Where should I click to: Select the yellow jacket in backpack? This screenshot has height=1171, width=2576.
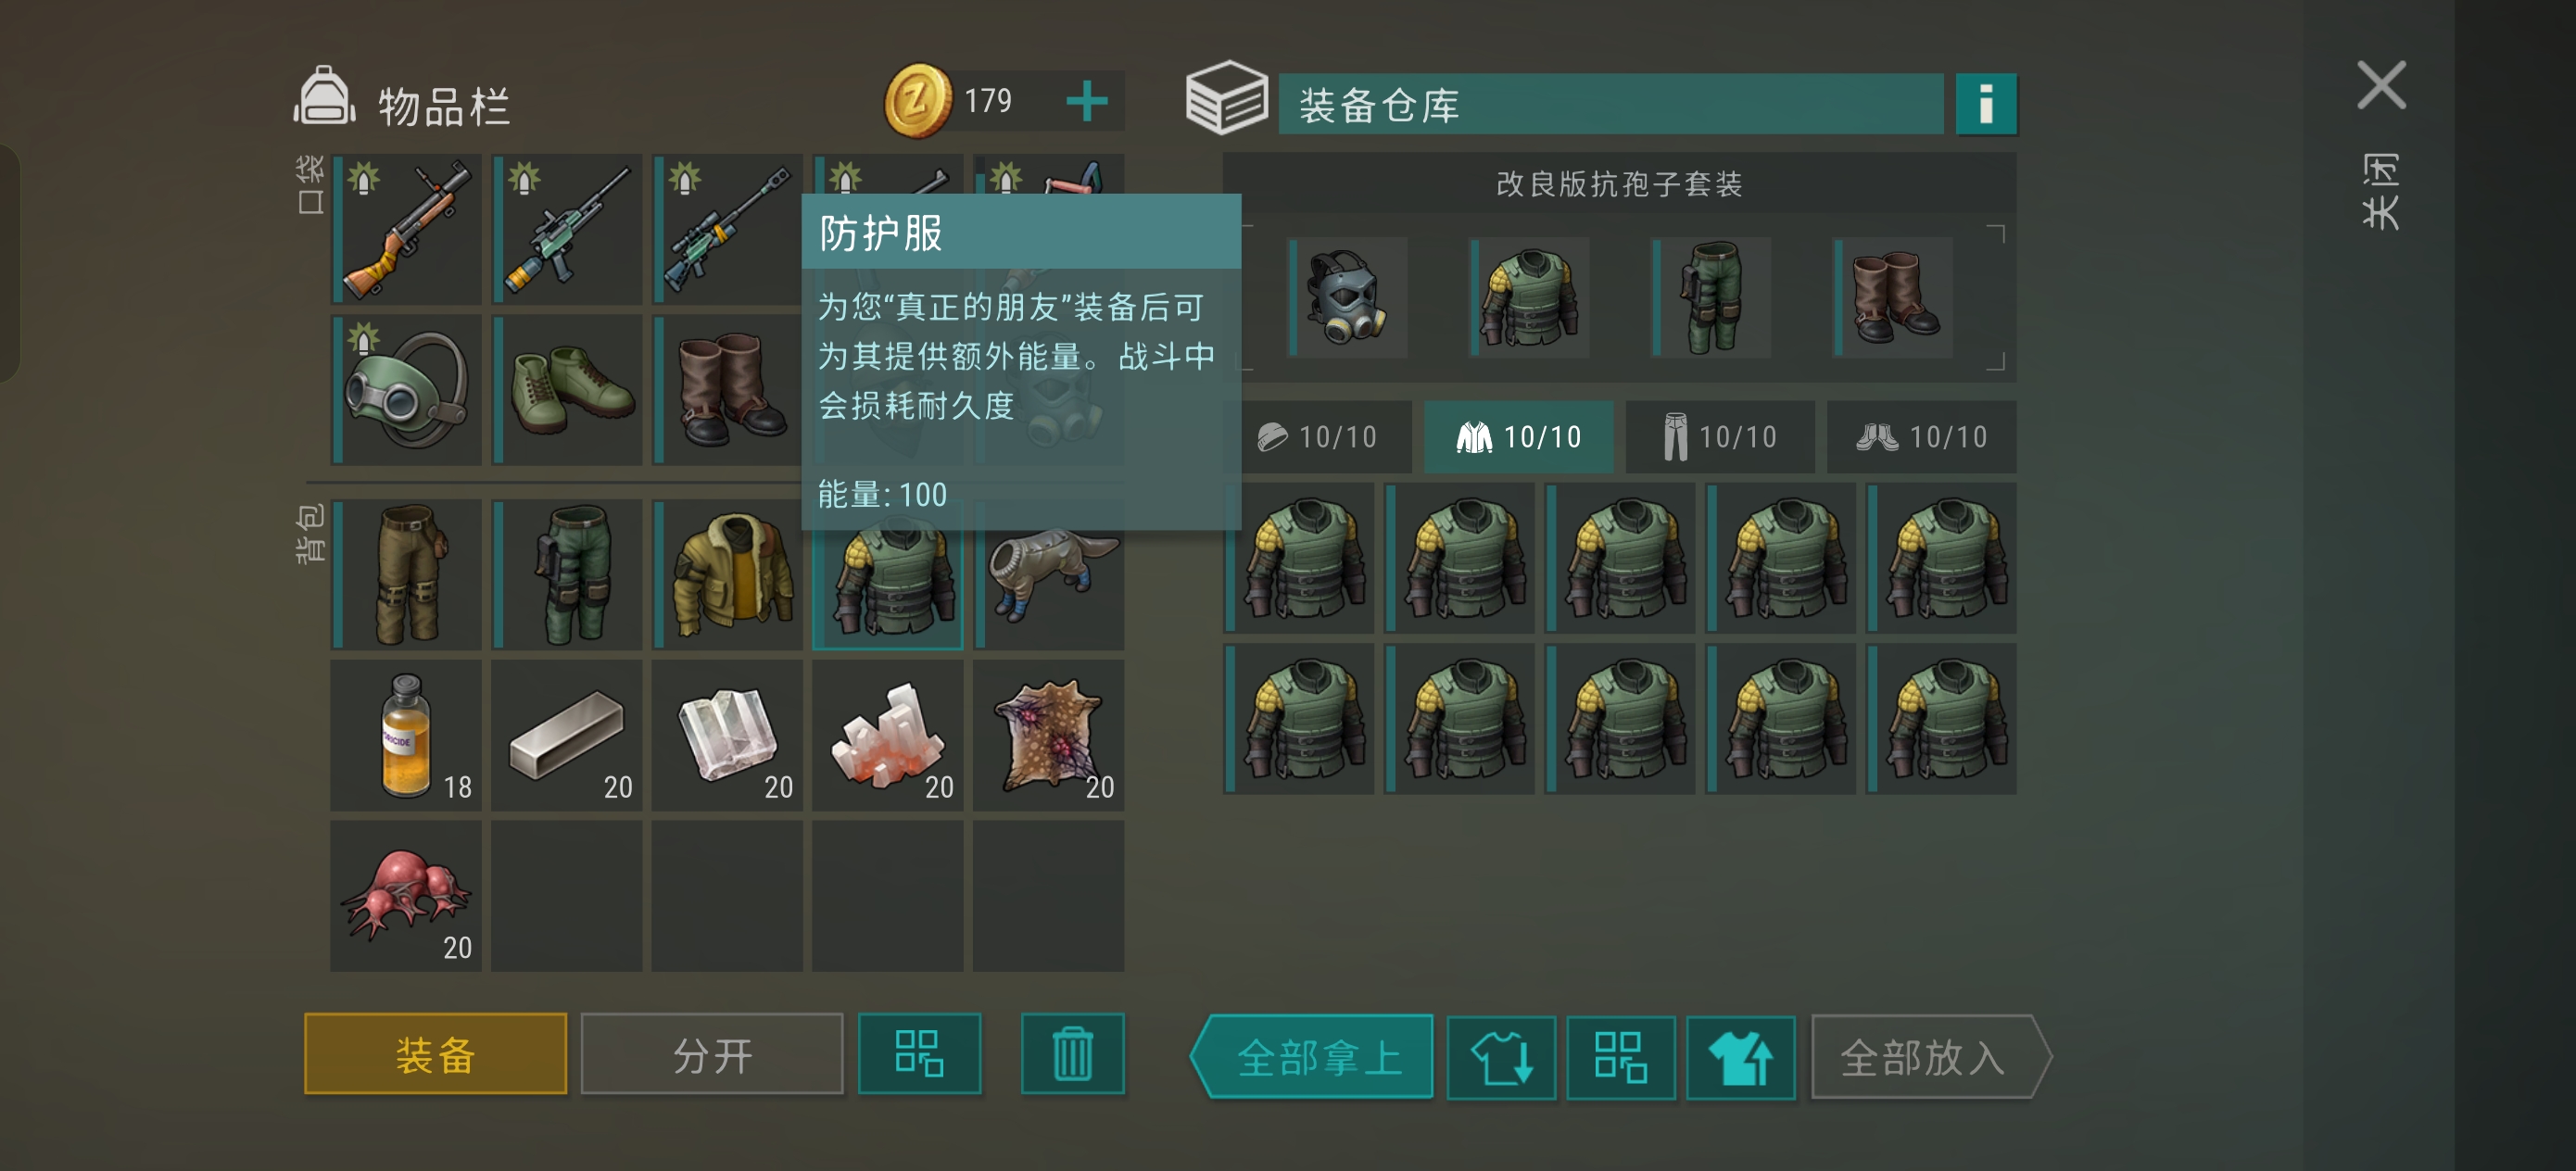point(727,574)
